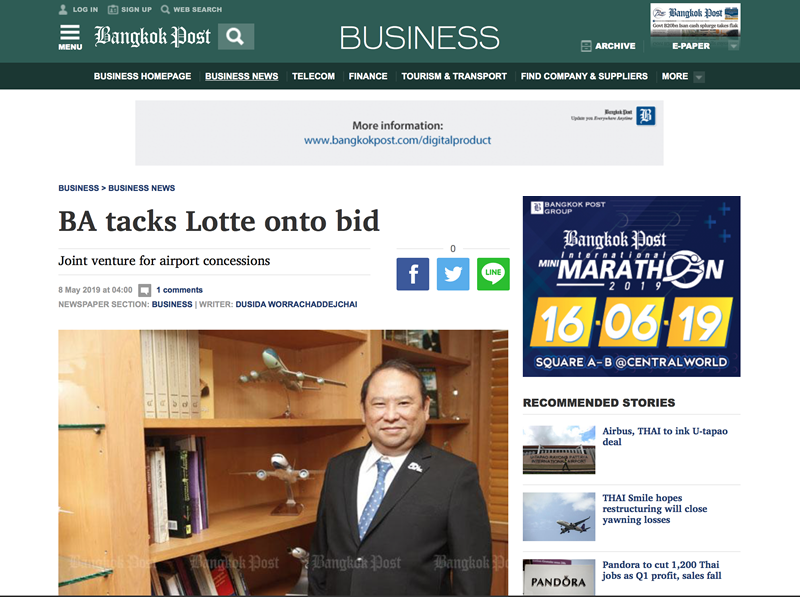Share article via Twitter icon

(x=453, y=274)
